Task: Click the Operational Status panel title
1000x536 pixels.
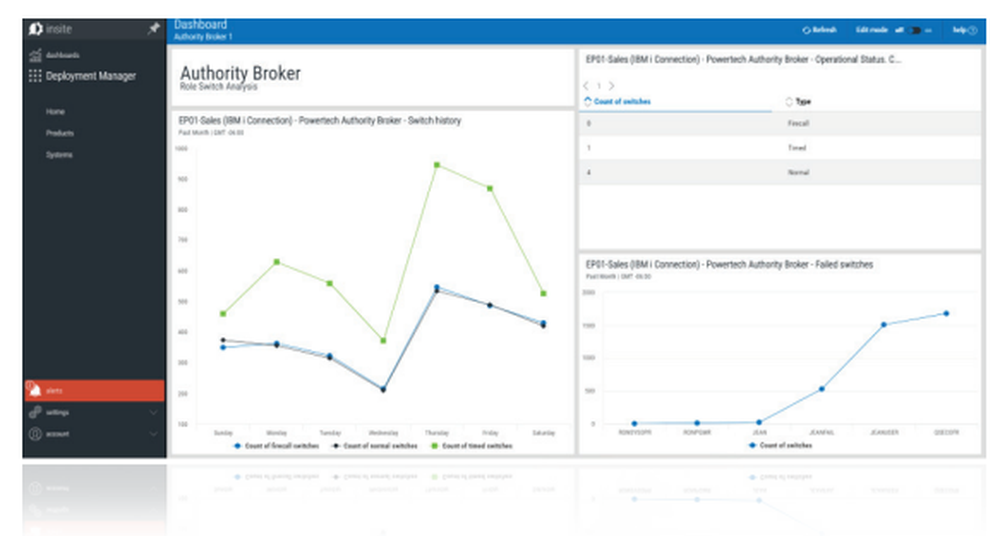Action: (743, 59)
